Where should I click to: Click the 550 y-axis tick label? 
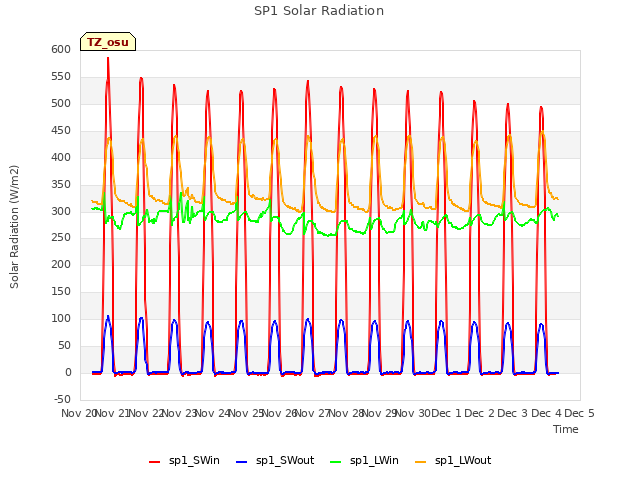tap(61, 76)
